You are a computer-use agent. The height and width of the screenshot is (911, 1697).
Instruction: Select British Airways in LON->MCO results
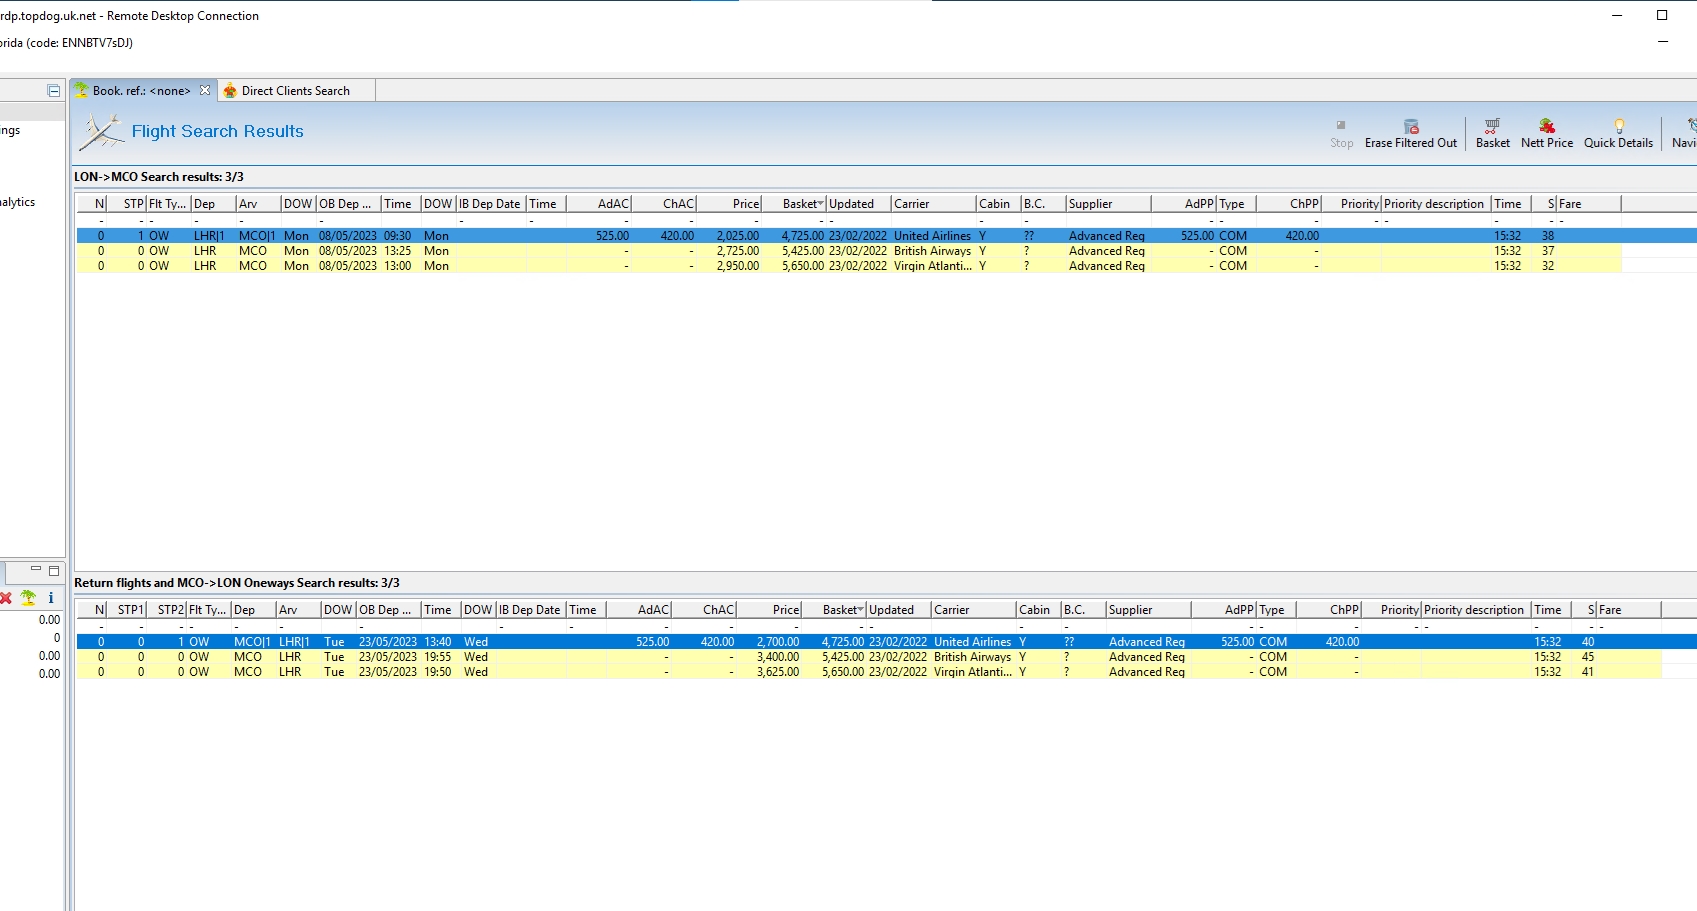(932, 251)
